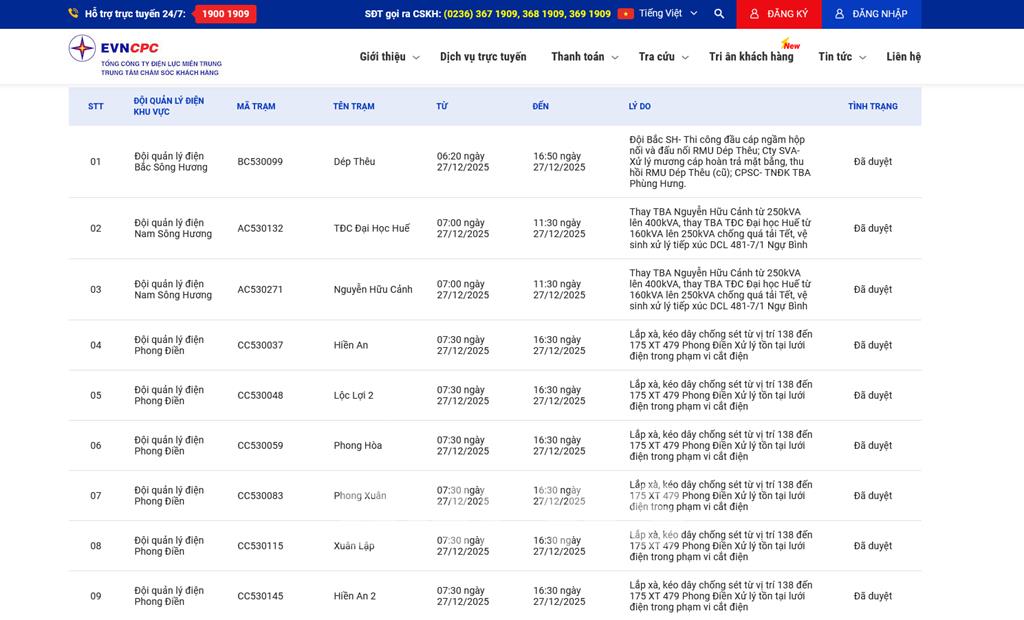
Task: Click the Mã trạm column header
Action: [256, 106]
